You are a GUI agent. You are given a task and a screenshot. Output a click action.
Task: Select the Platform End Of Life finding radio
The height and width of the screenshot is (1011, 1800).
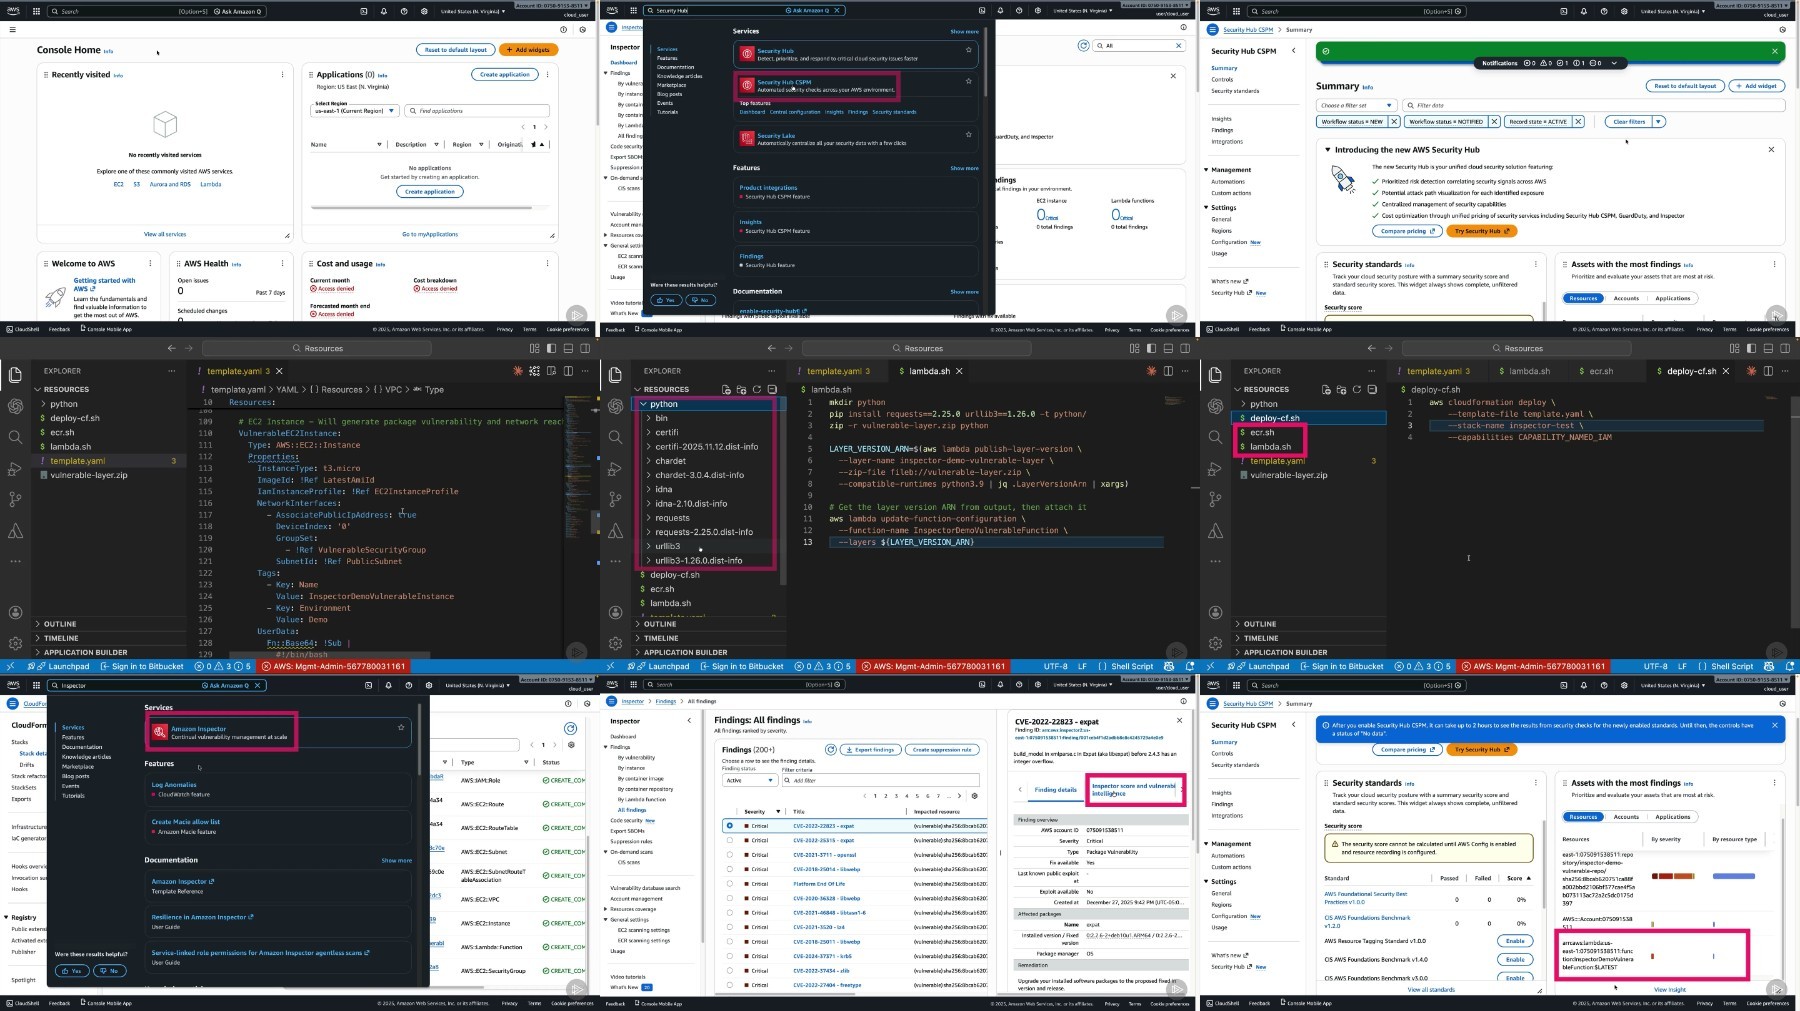click(729, 884)
